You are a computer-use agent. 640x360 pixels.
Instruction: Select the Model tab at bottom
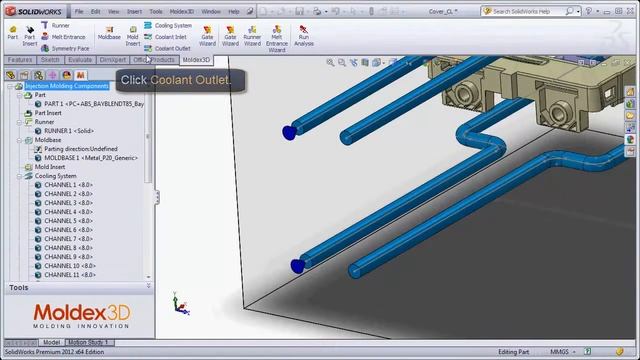tap(51, 342)
